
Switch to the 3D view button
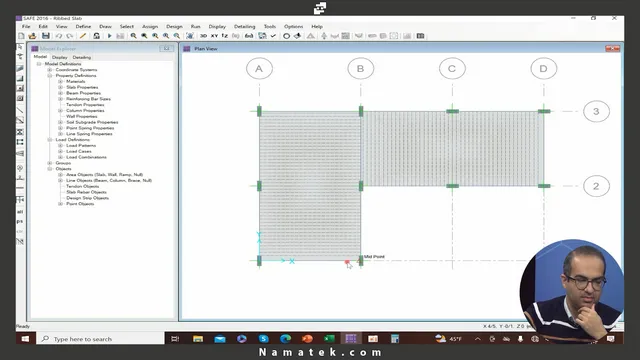203,36
